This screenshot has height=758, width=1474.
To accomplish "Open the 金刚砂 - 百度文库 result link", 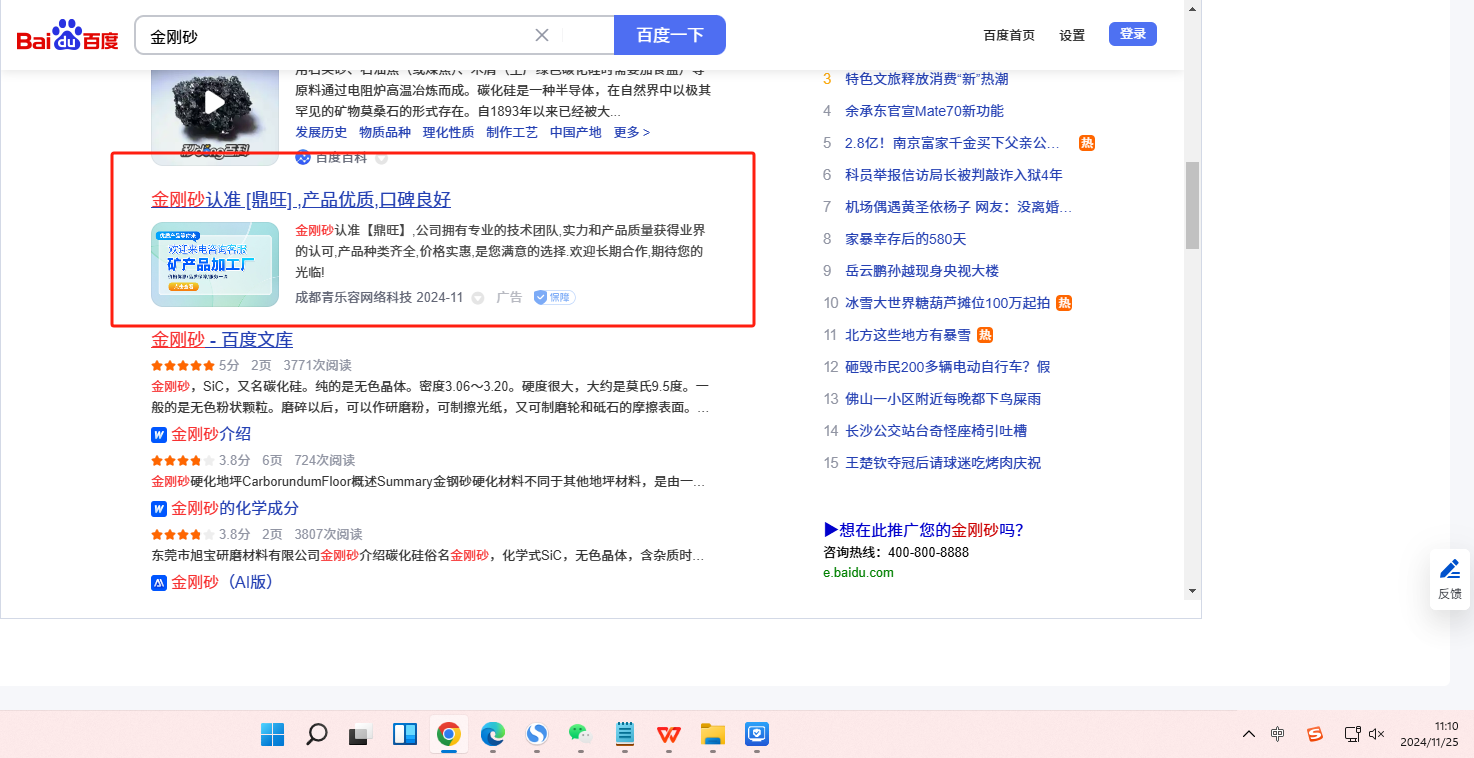I will pyautogui.click(x=222, y=339).
